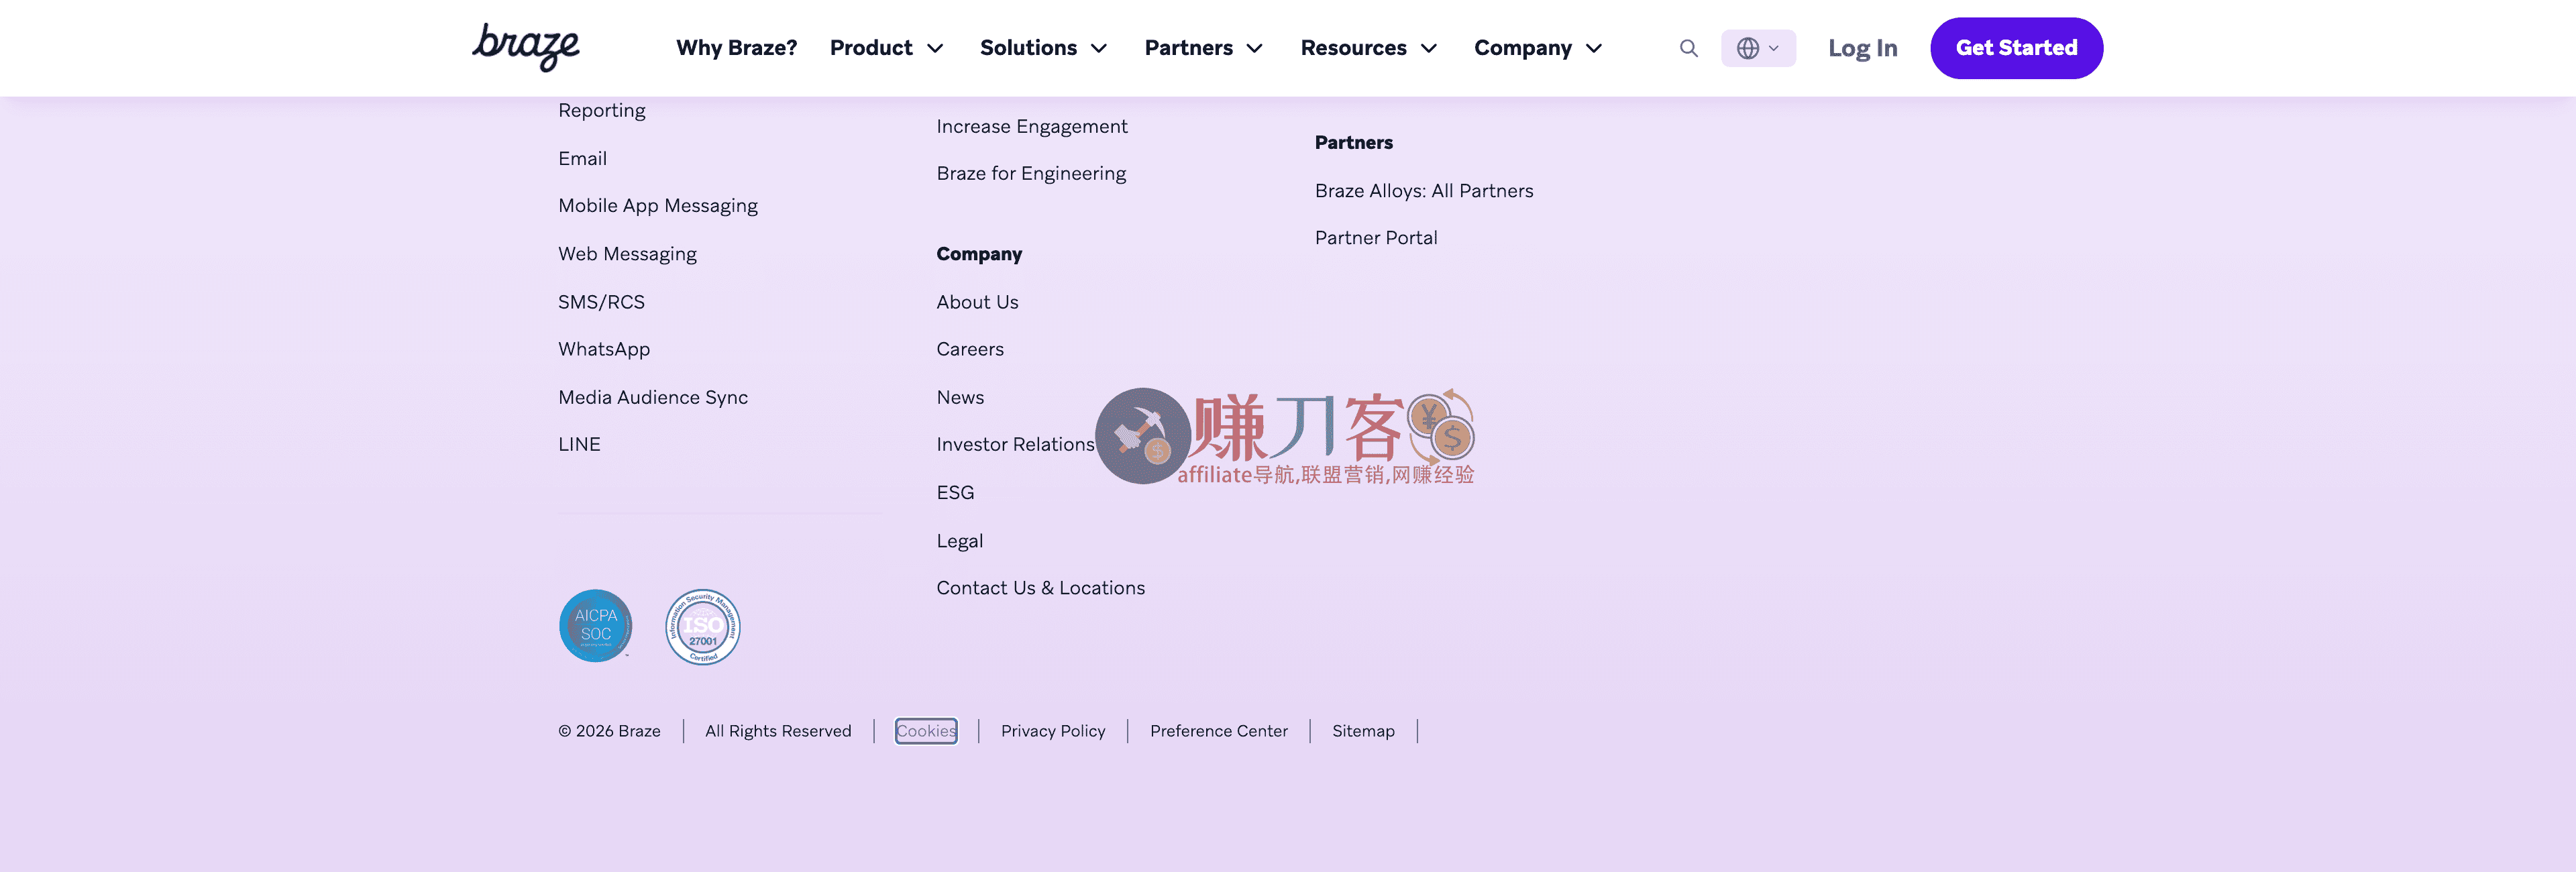Click the Log In link
This screenshot has width=2576, height=872.
[1862, 48]
